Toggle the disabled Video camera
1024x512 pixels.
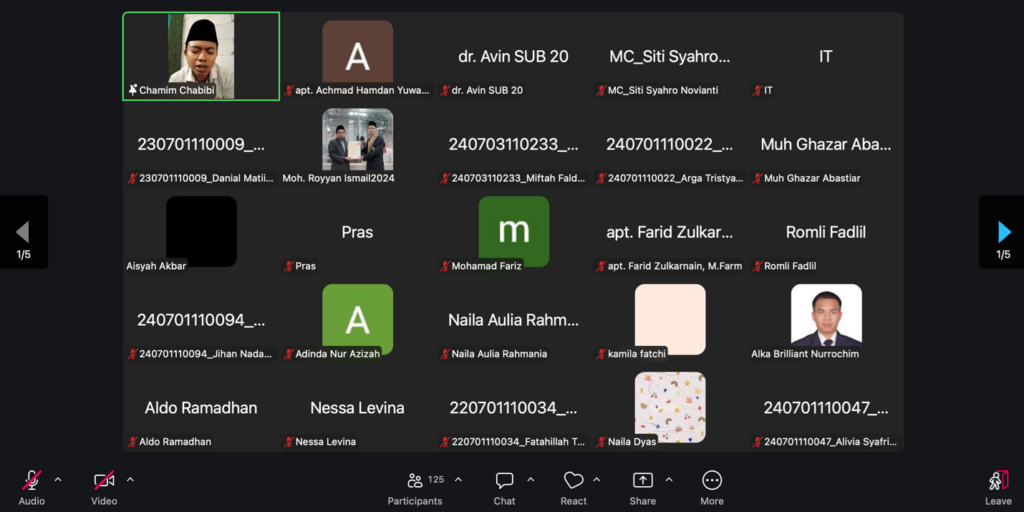point(104,481)
